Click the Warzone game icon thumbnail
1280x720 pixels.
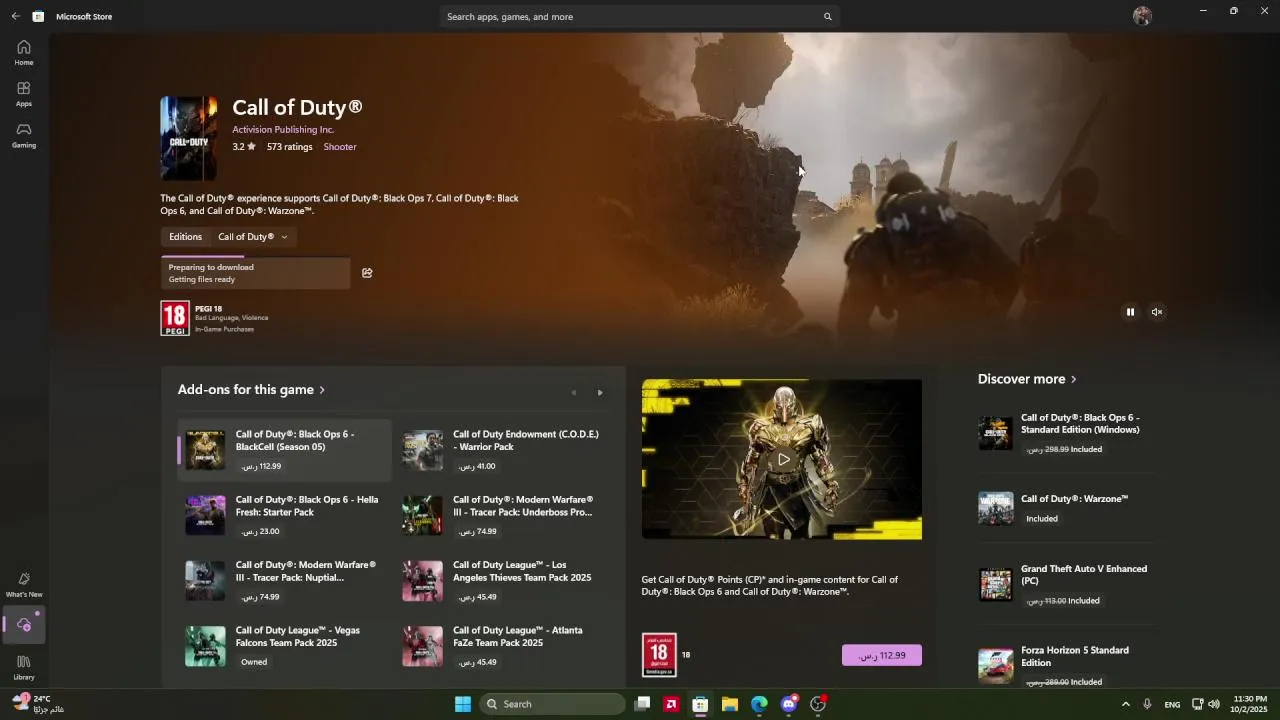[995, 508]
